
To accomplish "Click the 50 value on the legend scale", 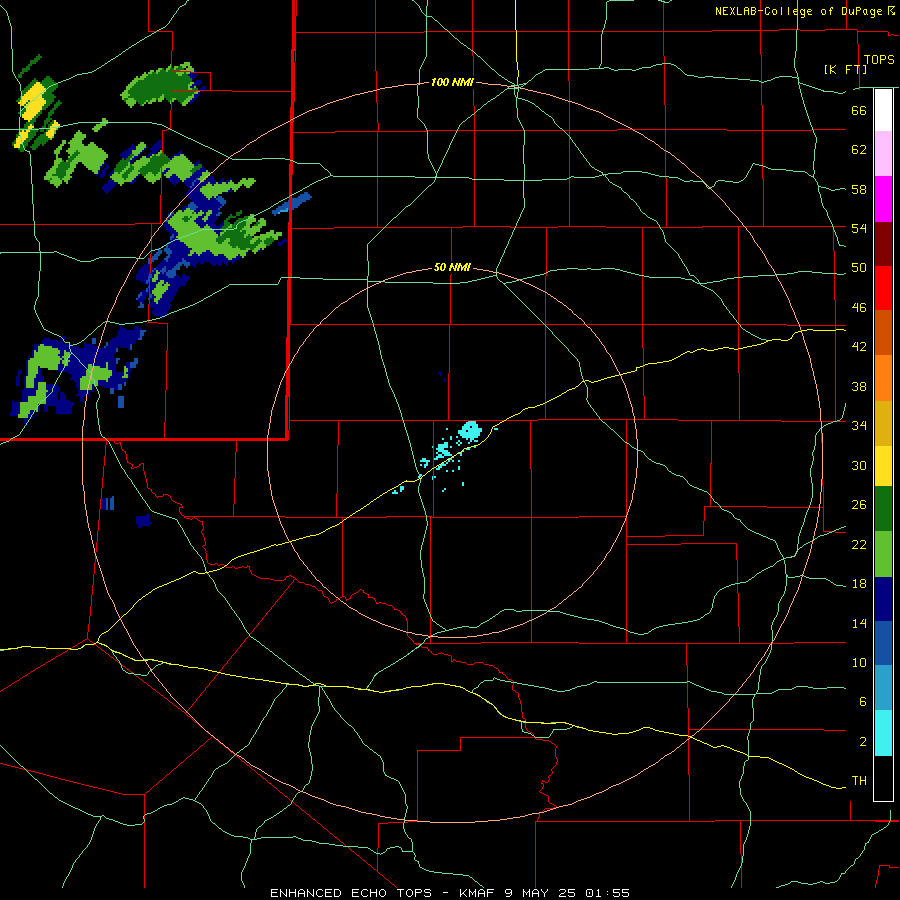I will click(859, 268).
